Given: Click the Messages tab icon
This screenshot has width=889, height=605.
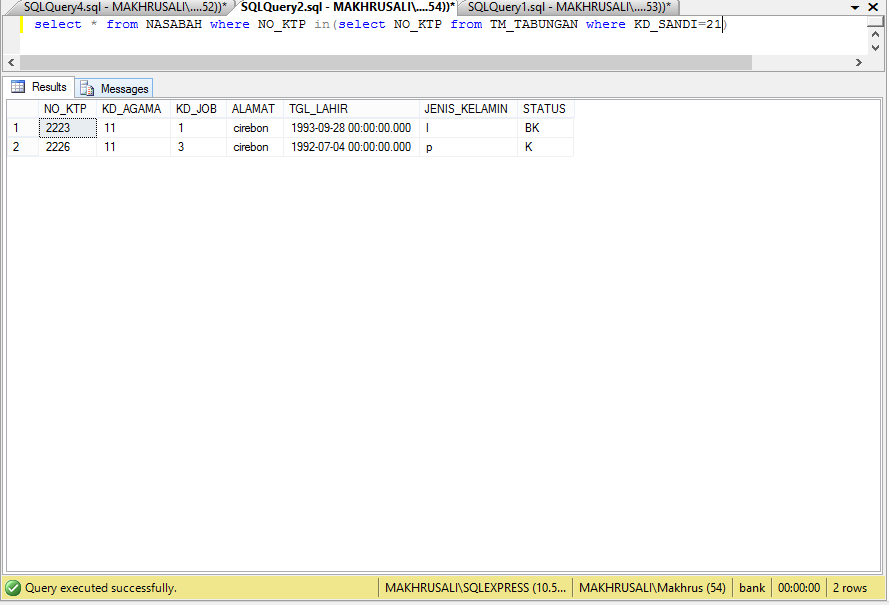Looking at the screenshot, I should tap(87, 88).
